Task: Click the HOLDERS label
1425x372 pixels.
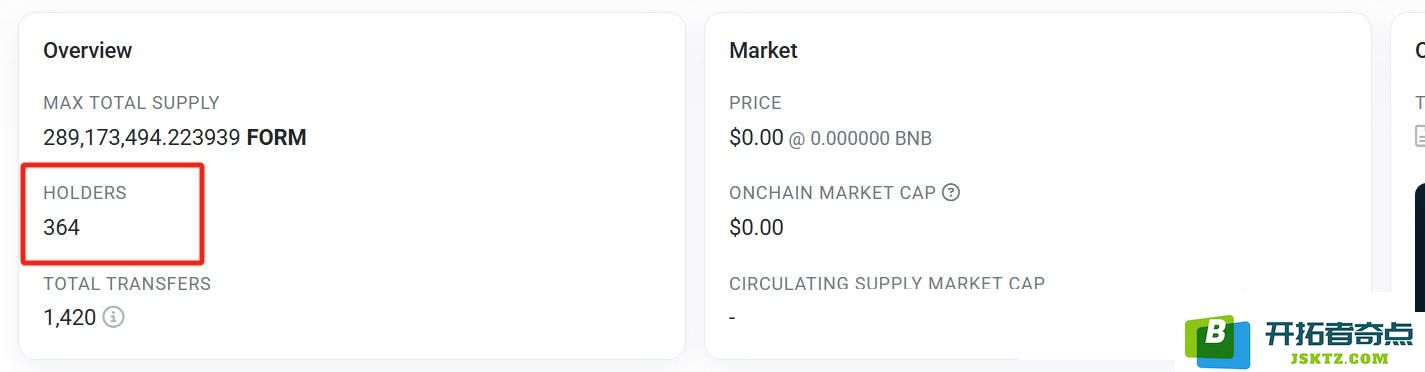Action: pos(85,193)
